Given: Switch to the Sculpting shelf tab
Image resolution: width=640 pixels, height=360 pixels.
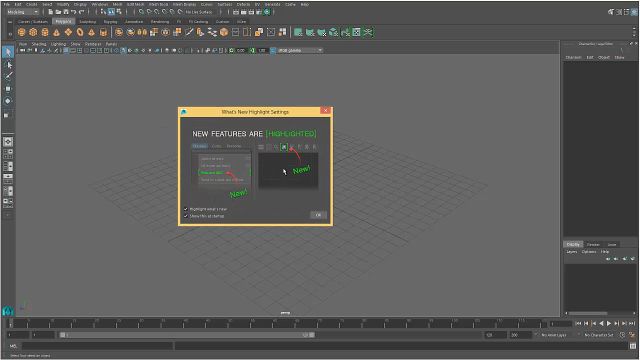Looking at the screenshot, I should (x=87, y=21).
